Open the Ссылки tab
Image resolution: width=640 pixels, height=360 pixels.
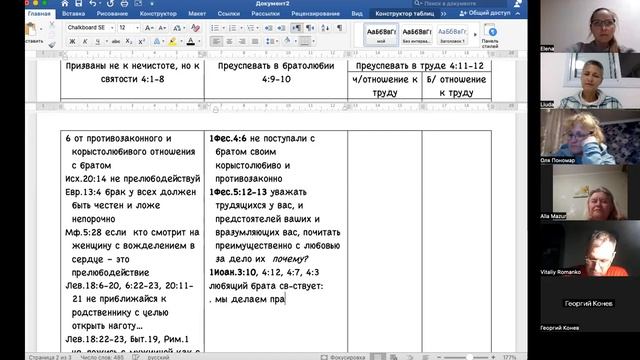[x=229, y=13]
